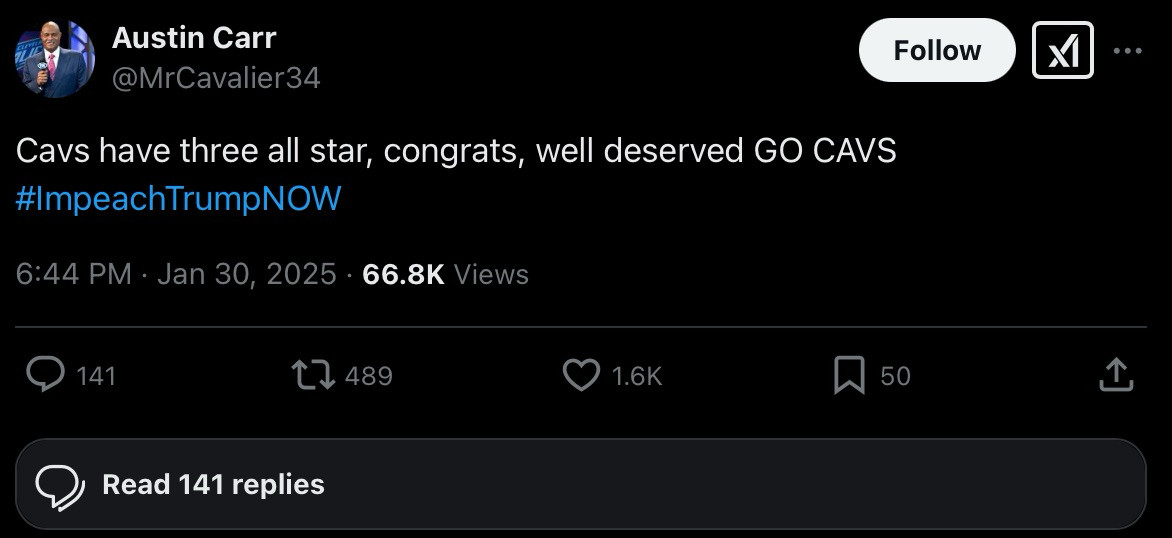Click the Read 141 replies button

click(581, 484)
